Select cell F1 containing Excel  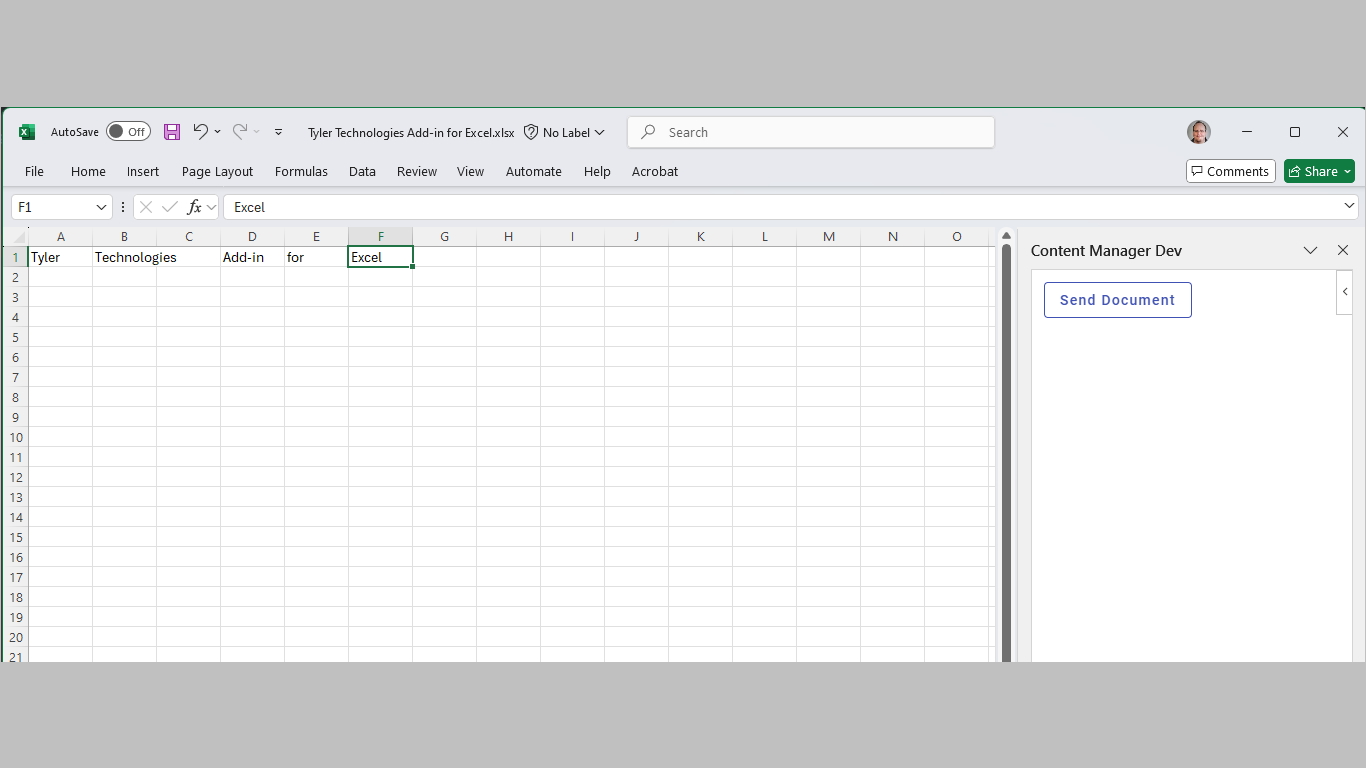(380, 257)
